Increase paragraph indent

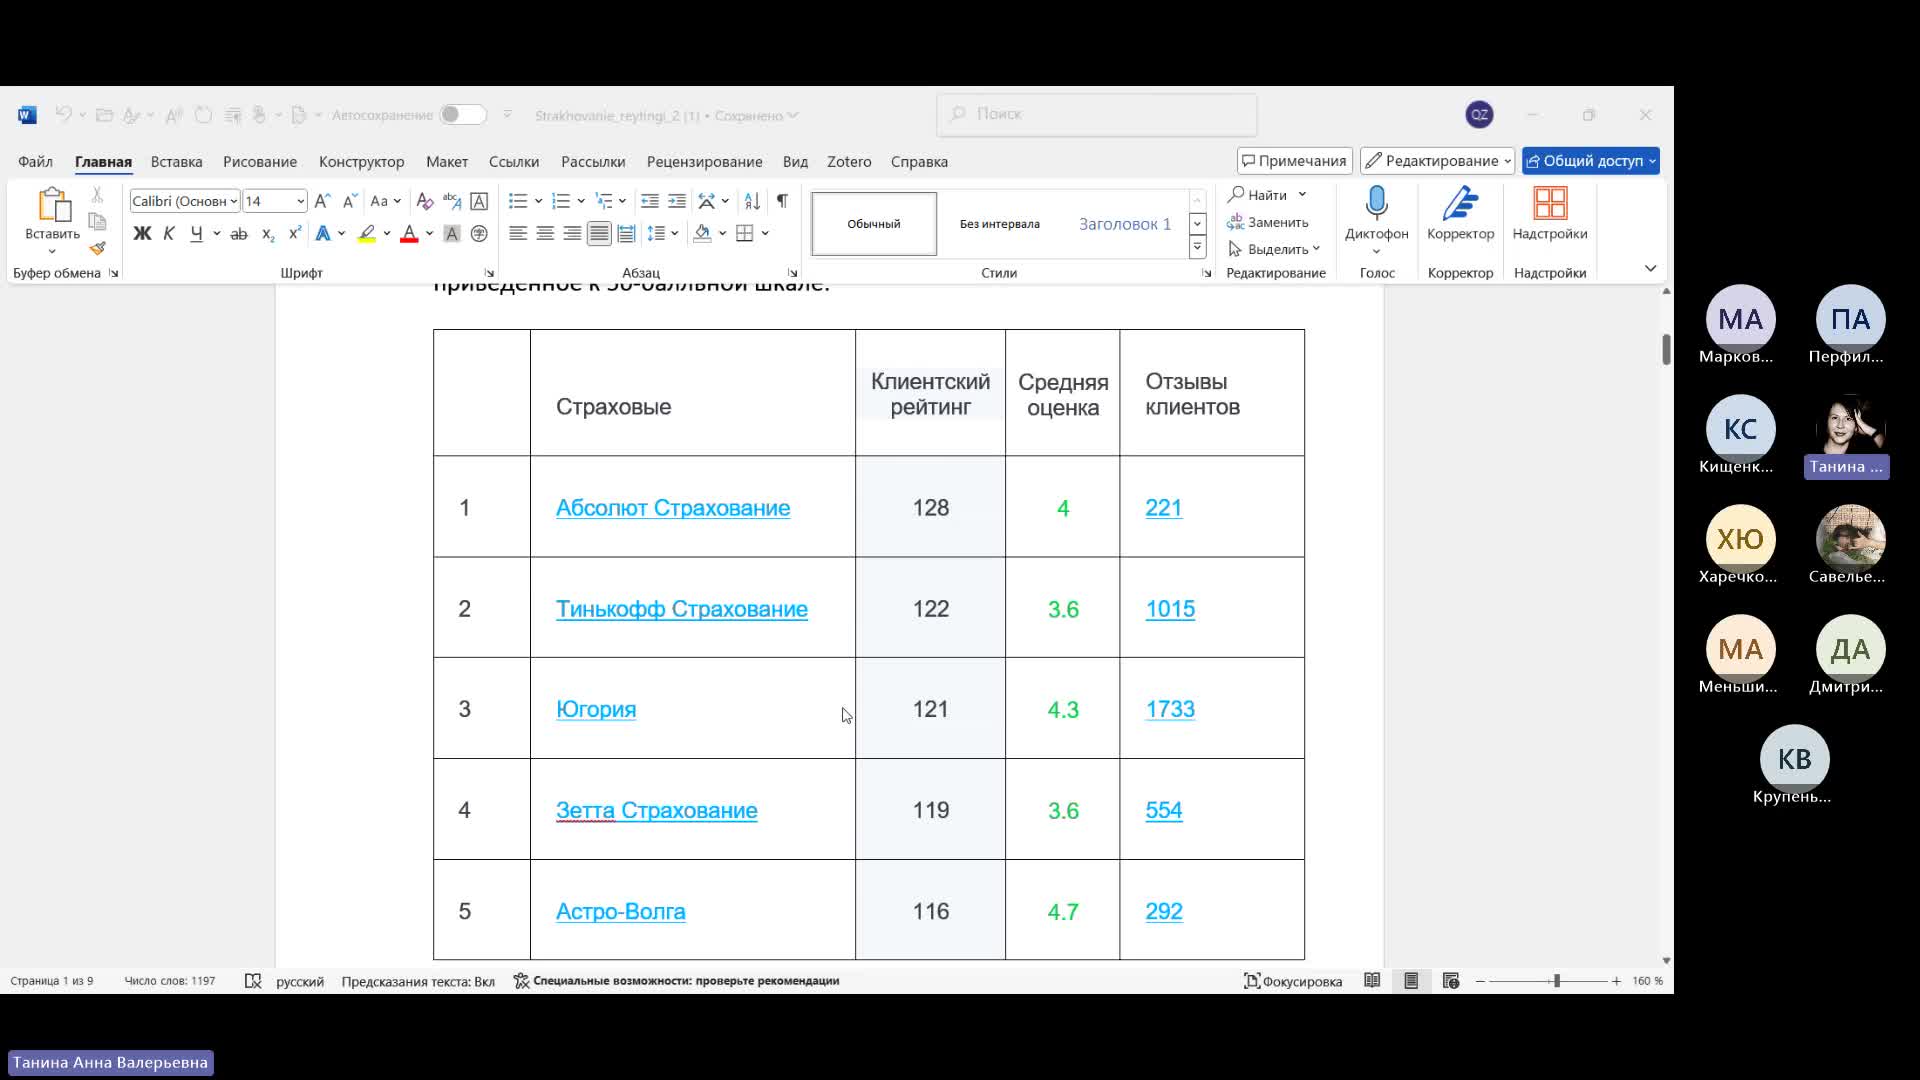[677, 201]
